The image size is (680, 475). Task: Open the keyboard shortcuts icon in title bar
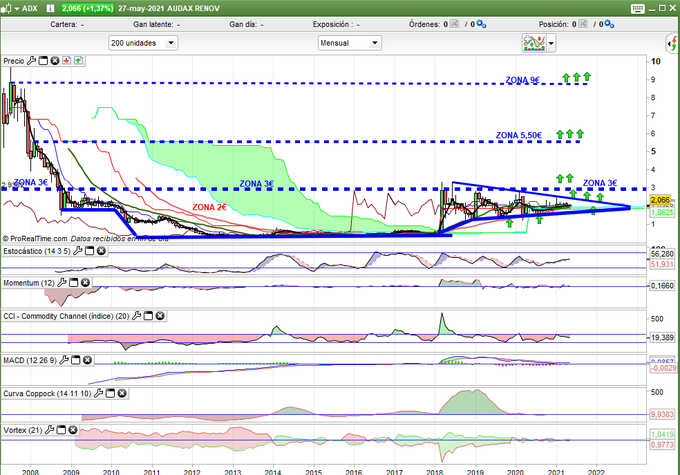point(638,9)
